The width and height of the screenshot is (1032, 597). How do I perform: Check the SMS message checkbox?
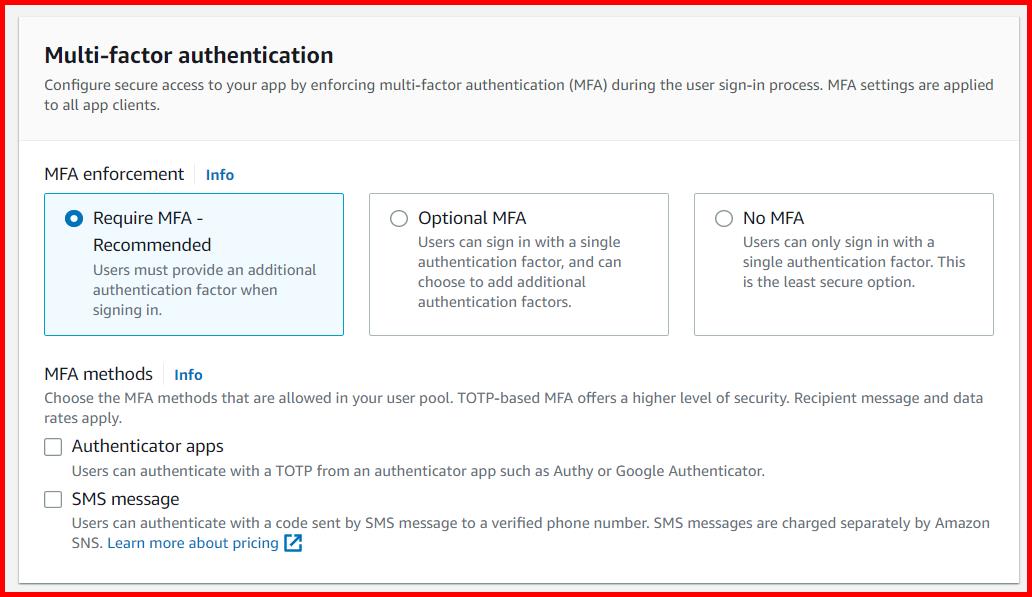(53, 500)
